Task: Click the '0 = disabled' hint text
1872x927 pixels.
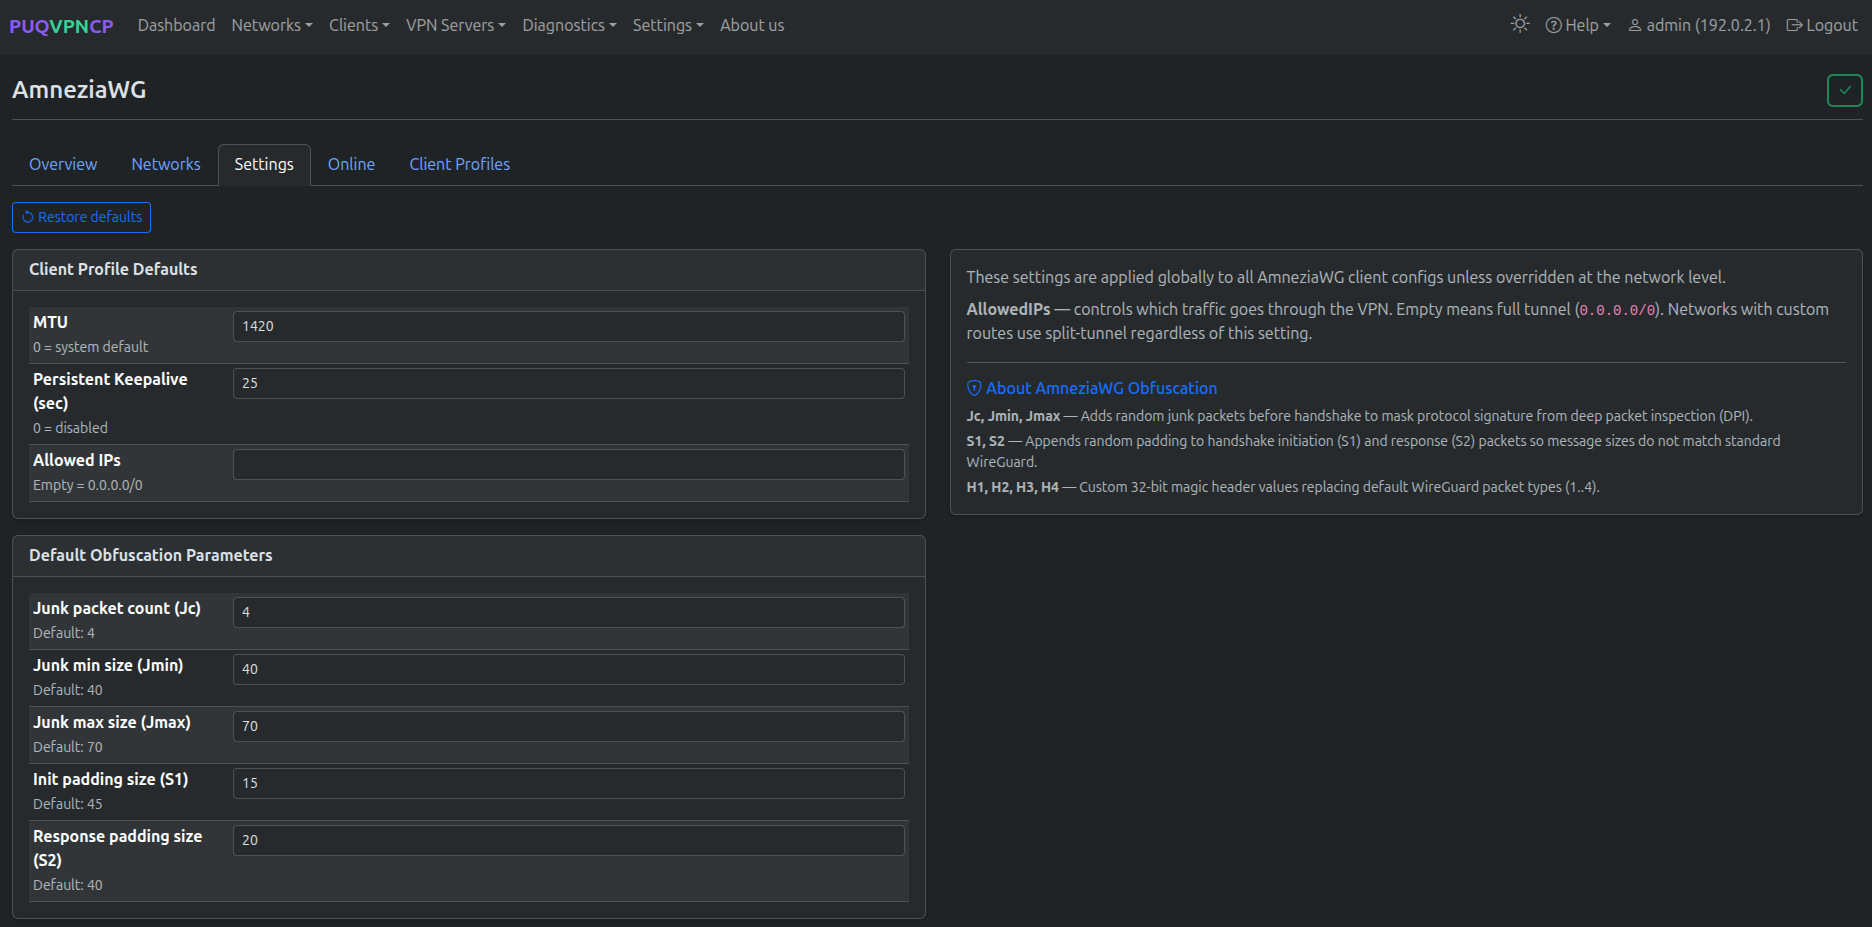Action: (x=70, y=428)
